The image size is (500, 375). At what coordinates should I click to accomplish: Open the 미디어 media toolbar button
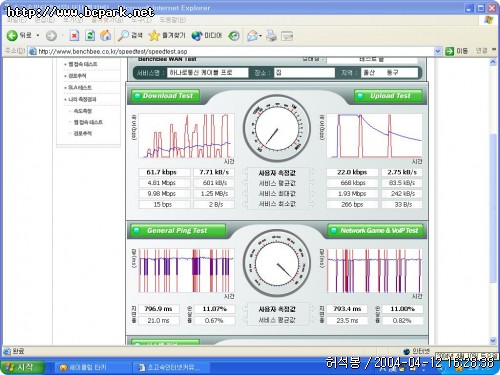click(x=206, y=36)
